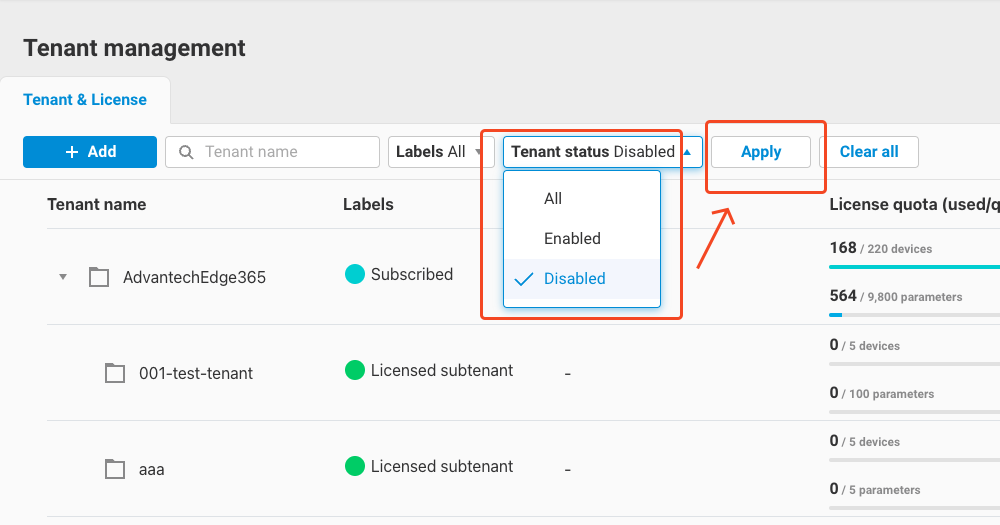Click the cyan Subscribed label dot
Image resolution: width=1000 pixels, height=525 pixels.
coord(355,274)
